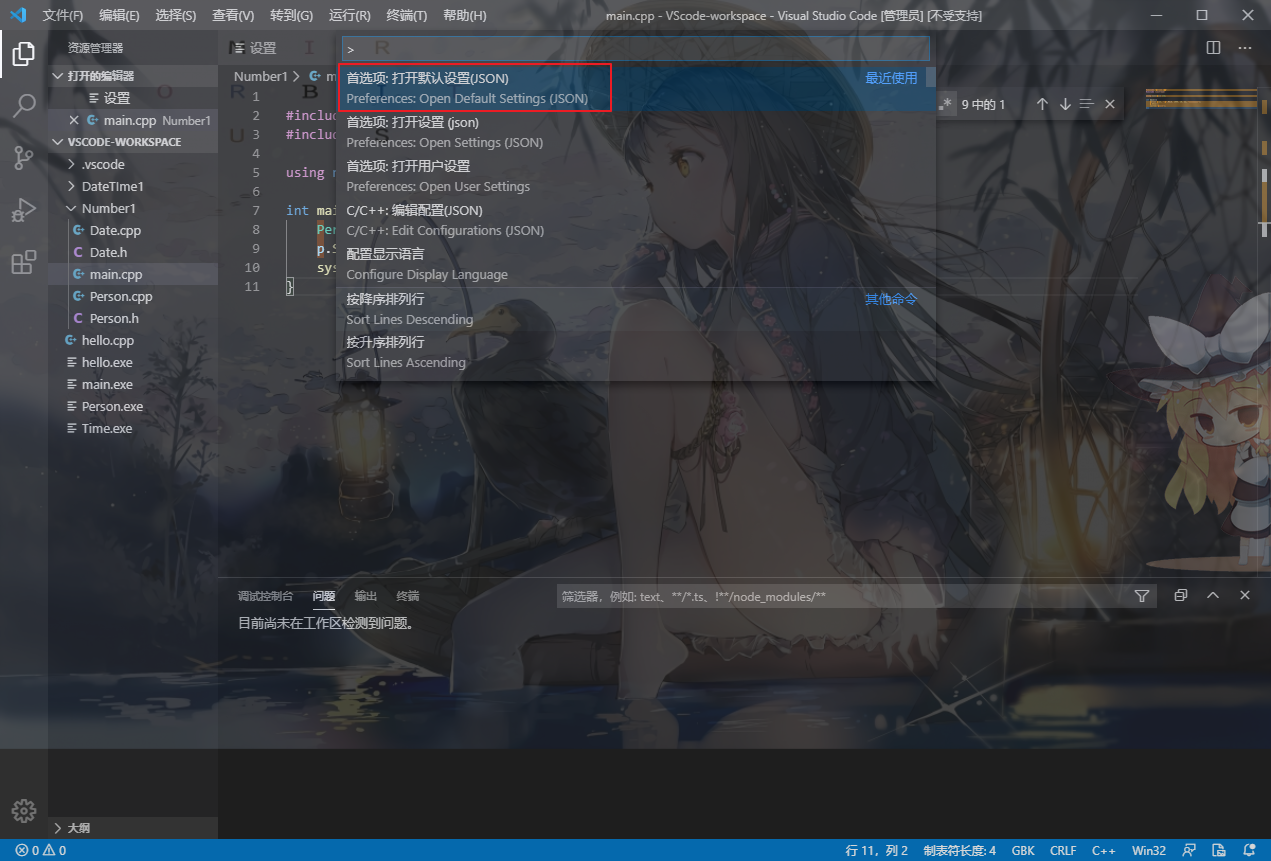Image resolution: width=1271 pixels, height=861 pixels.
Task: Select Person.exe in the explorer
Action: tap(133, 406)
